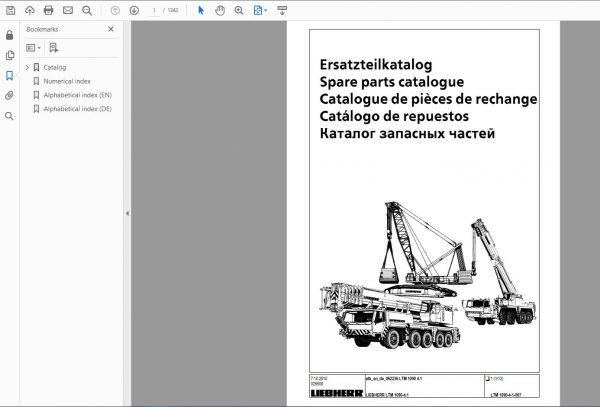Click the 'Spare parts catalogue' title text
This screenshot has height=407, width=600.
(391, 82)
